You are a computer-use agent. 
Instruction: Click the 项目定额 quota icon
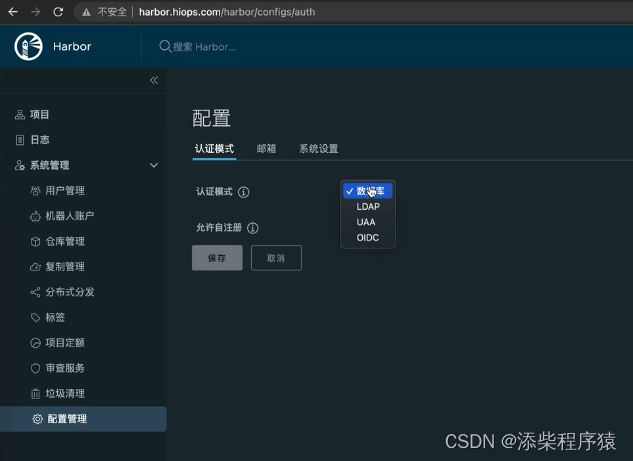click(x=36, y=343)
